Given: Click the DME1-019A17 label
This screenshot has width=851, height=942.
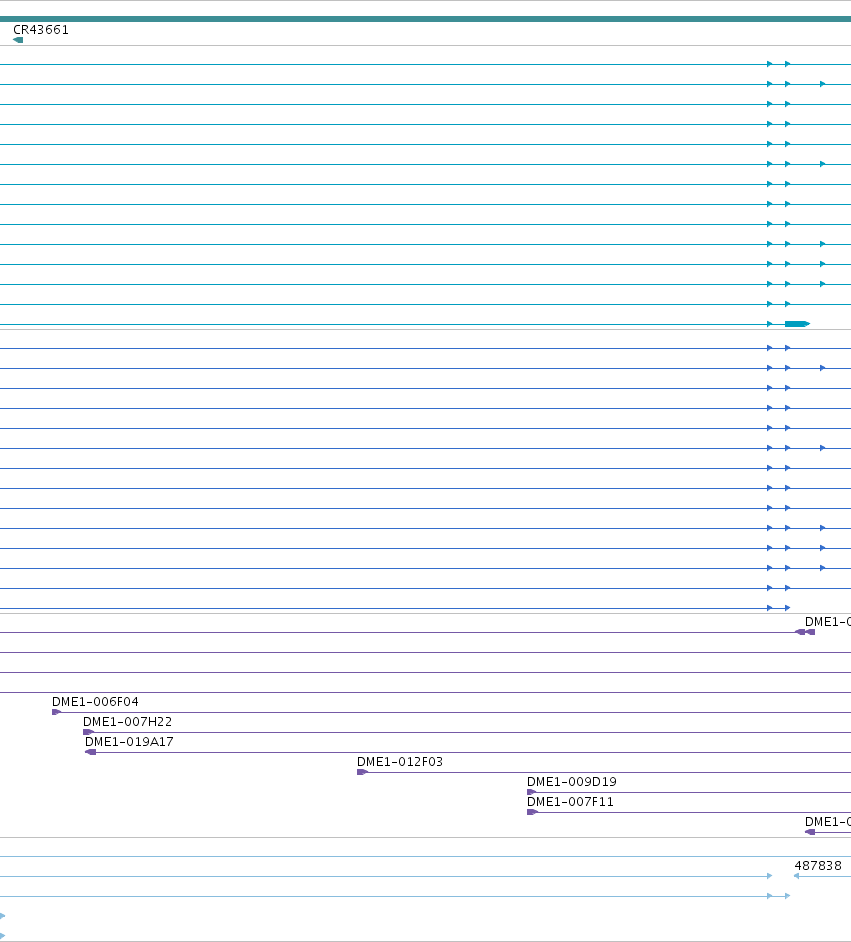Looking at the screenshot, I should tap(129, 742).
